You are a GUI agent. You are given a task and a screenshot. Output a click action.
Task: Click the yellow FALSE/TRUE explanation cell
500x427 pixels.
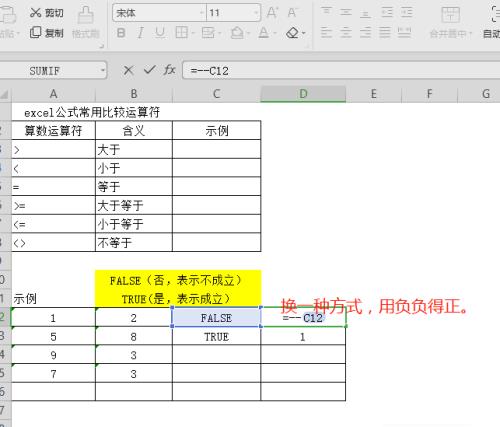coord(178,289)
